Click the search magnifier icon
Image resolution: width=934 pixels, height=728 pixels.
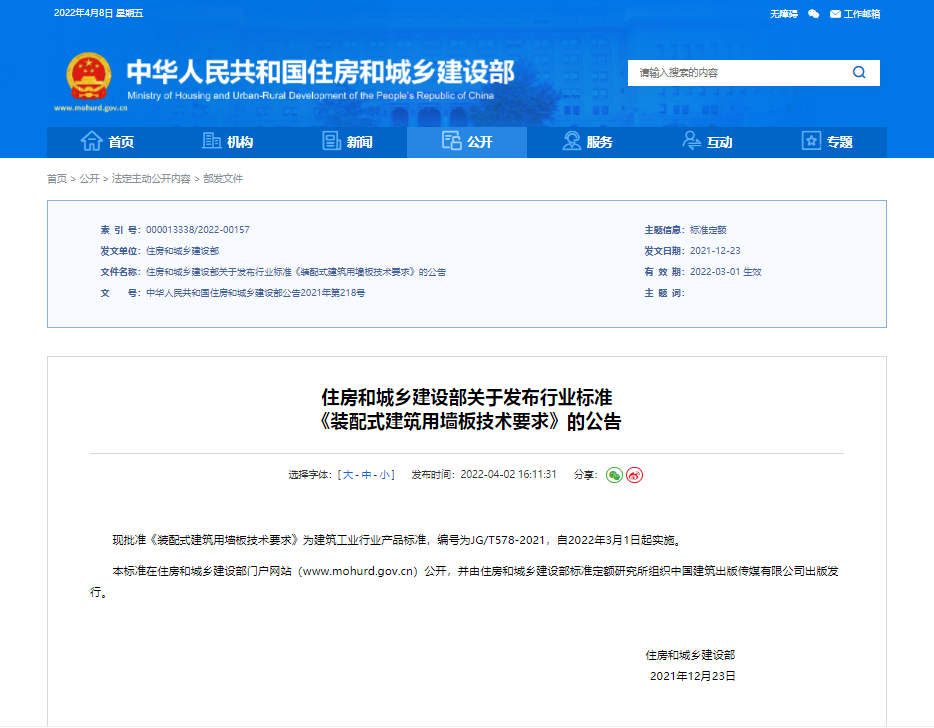coord(859,73)
